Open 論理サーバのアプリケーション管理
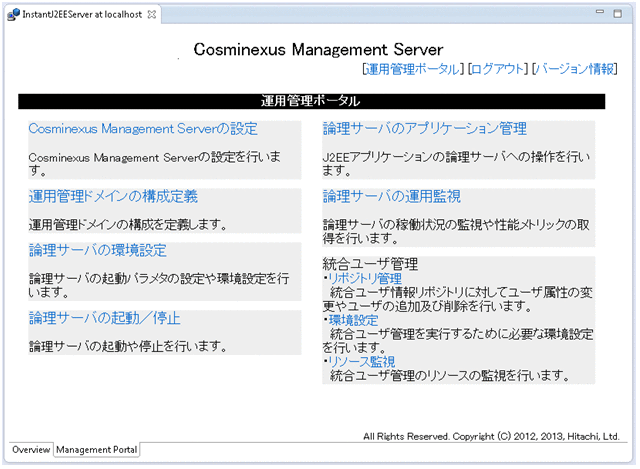This screenshot has height=469, width=640. [424, 129]
